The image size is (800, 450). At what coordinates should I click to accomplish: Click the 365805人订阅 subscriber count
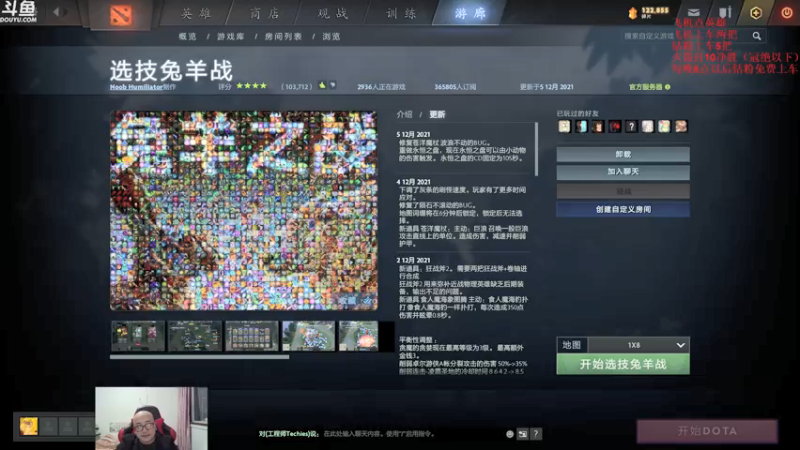pos(455,87)
